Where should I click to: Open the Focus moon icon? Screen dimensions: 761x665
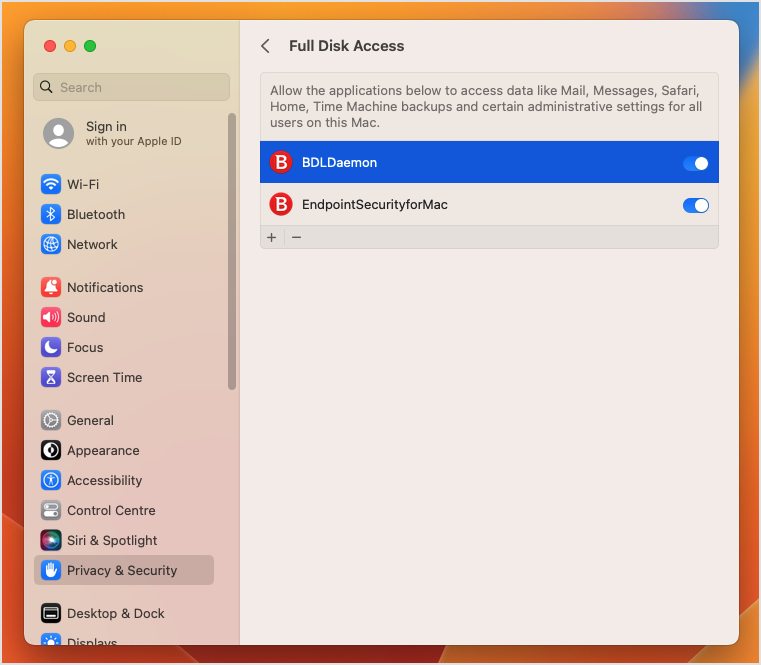pos(51,348)
